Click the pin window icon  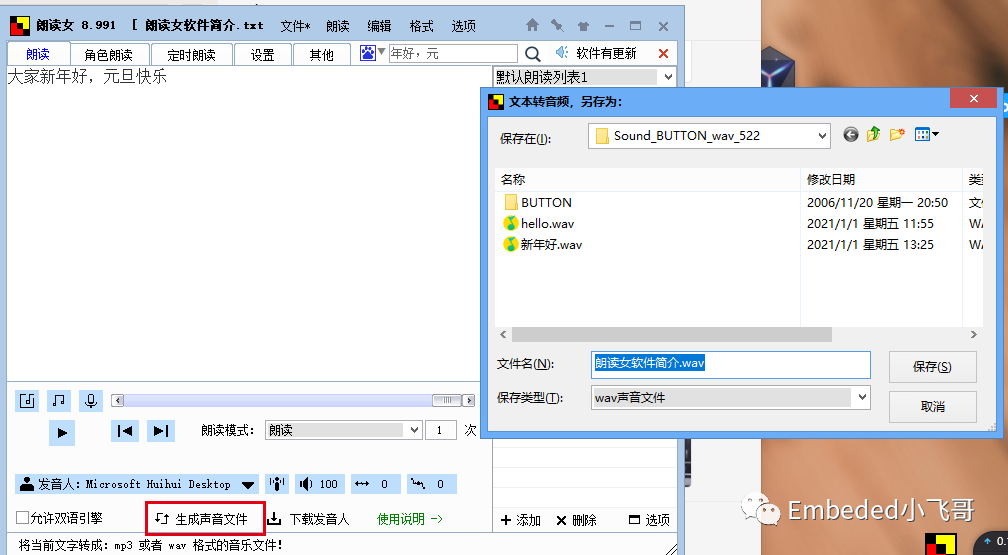(x=557, y=26)
